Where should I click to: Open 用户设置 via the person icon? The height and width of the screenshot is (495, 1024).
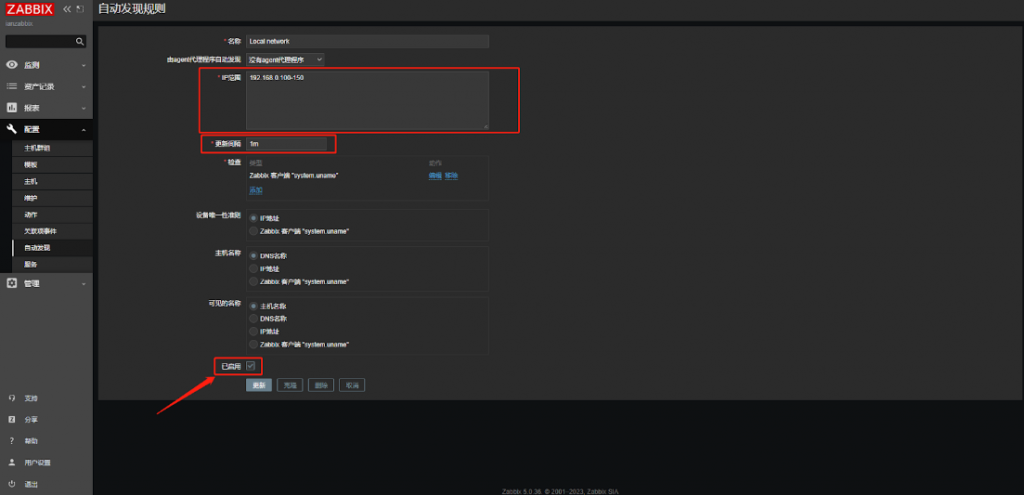coord(12,462)
